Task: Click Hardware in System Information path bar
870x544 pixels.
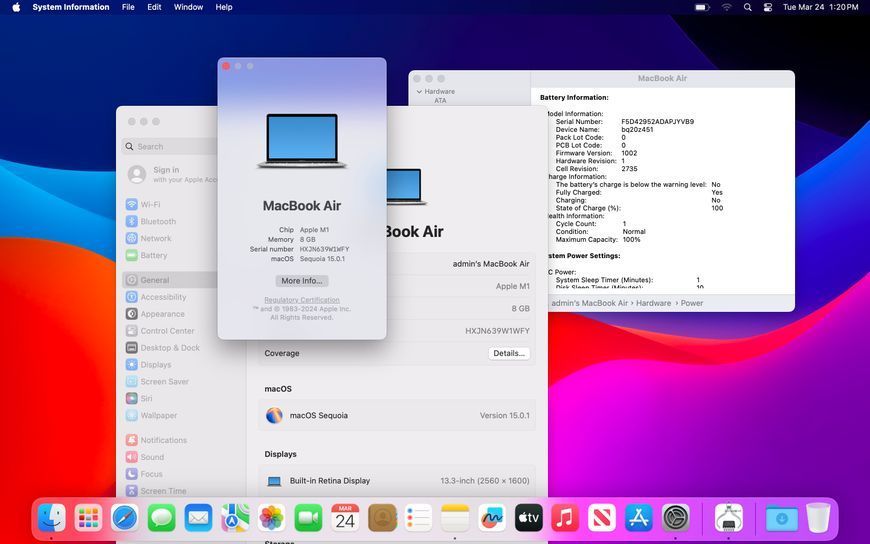Action: 653,303
